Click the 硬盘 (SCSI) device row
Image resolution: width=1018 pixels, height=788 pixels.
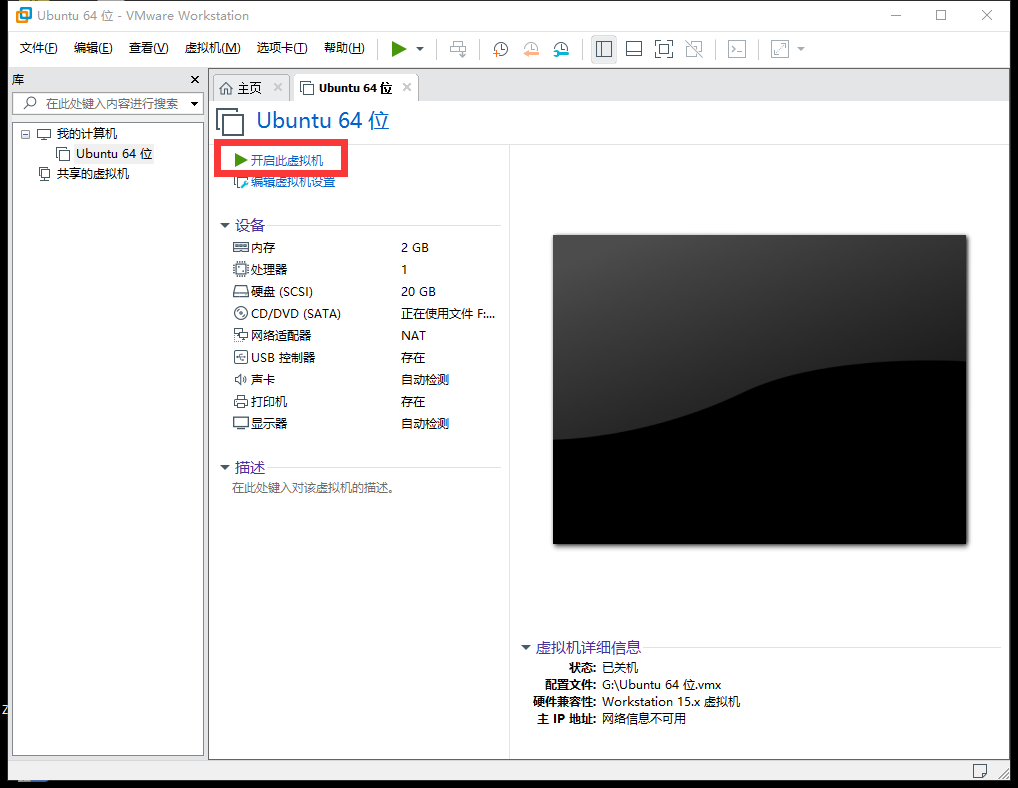366,291
